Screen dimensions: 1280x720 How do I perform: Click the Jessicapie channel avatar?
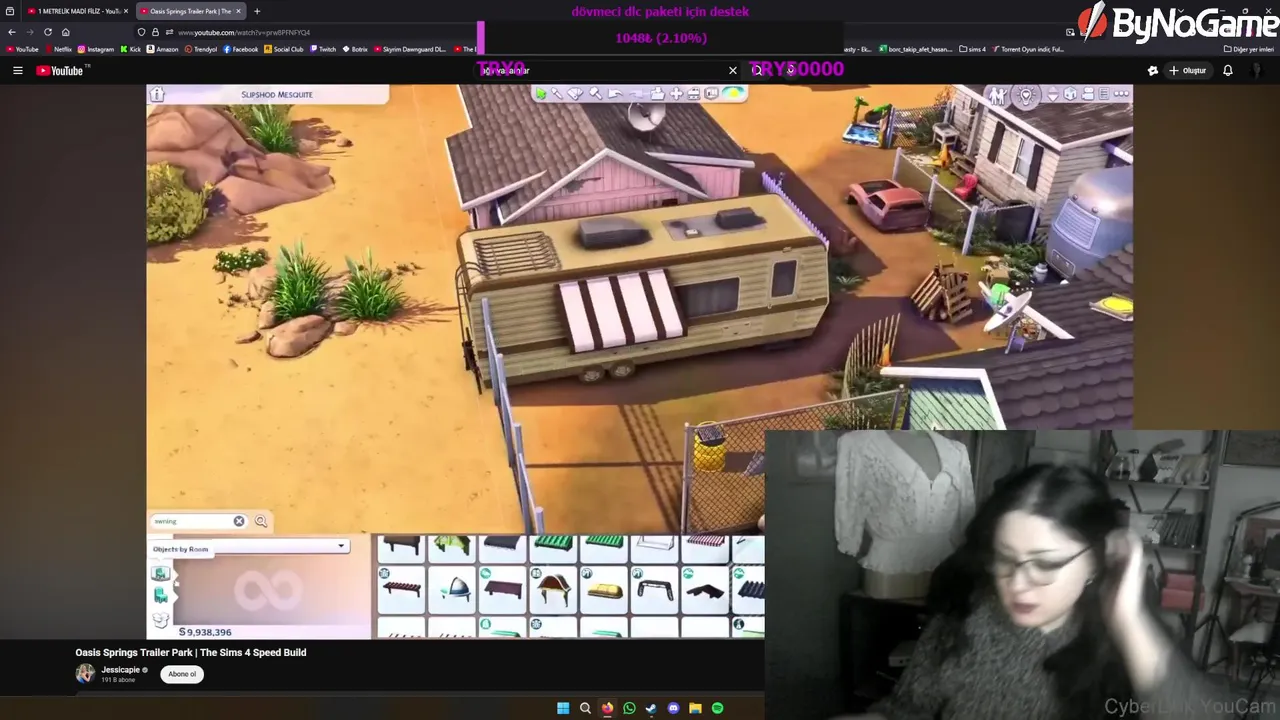pos(85,674)
